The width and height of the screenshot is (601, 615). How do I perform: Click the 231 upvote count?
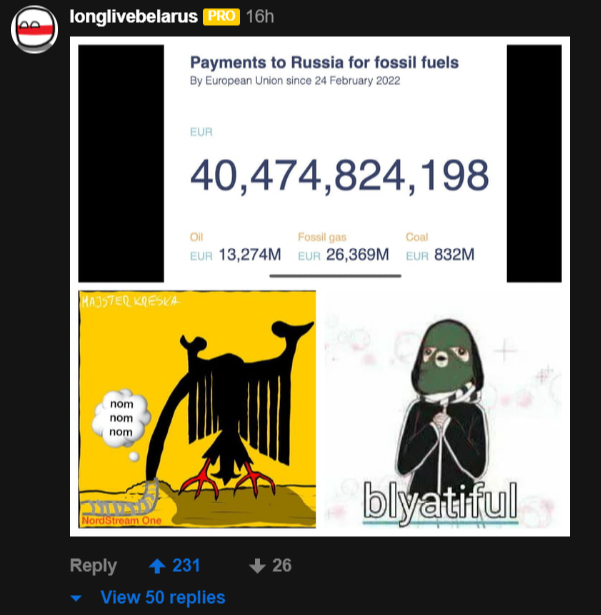(186, 565)
